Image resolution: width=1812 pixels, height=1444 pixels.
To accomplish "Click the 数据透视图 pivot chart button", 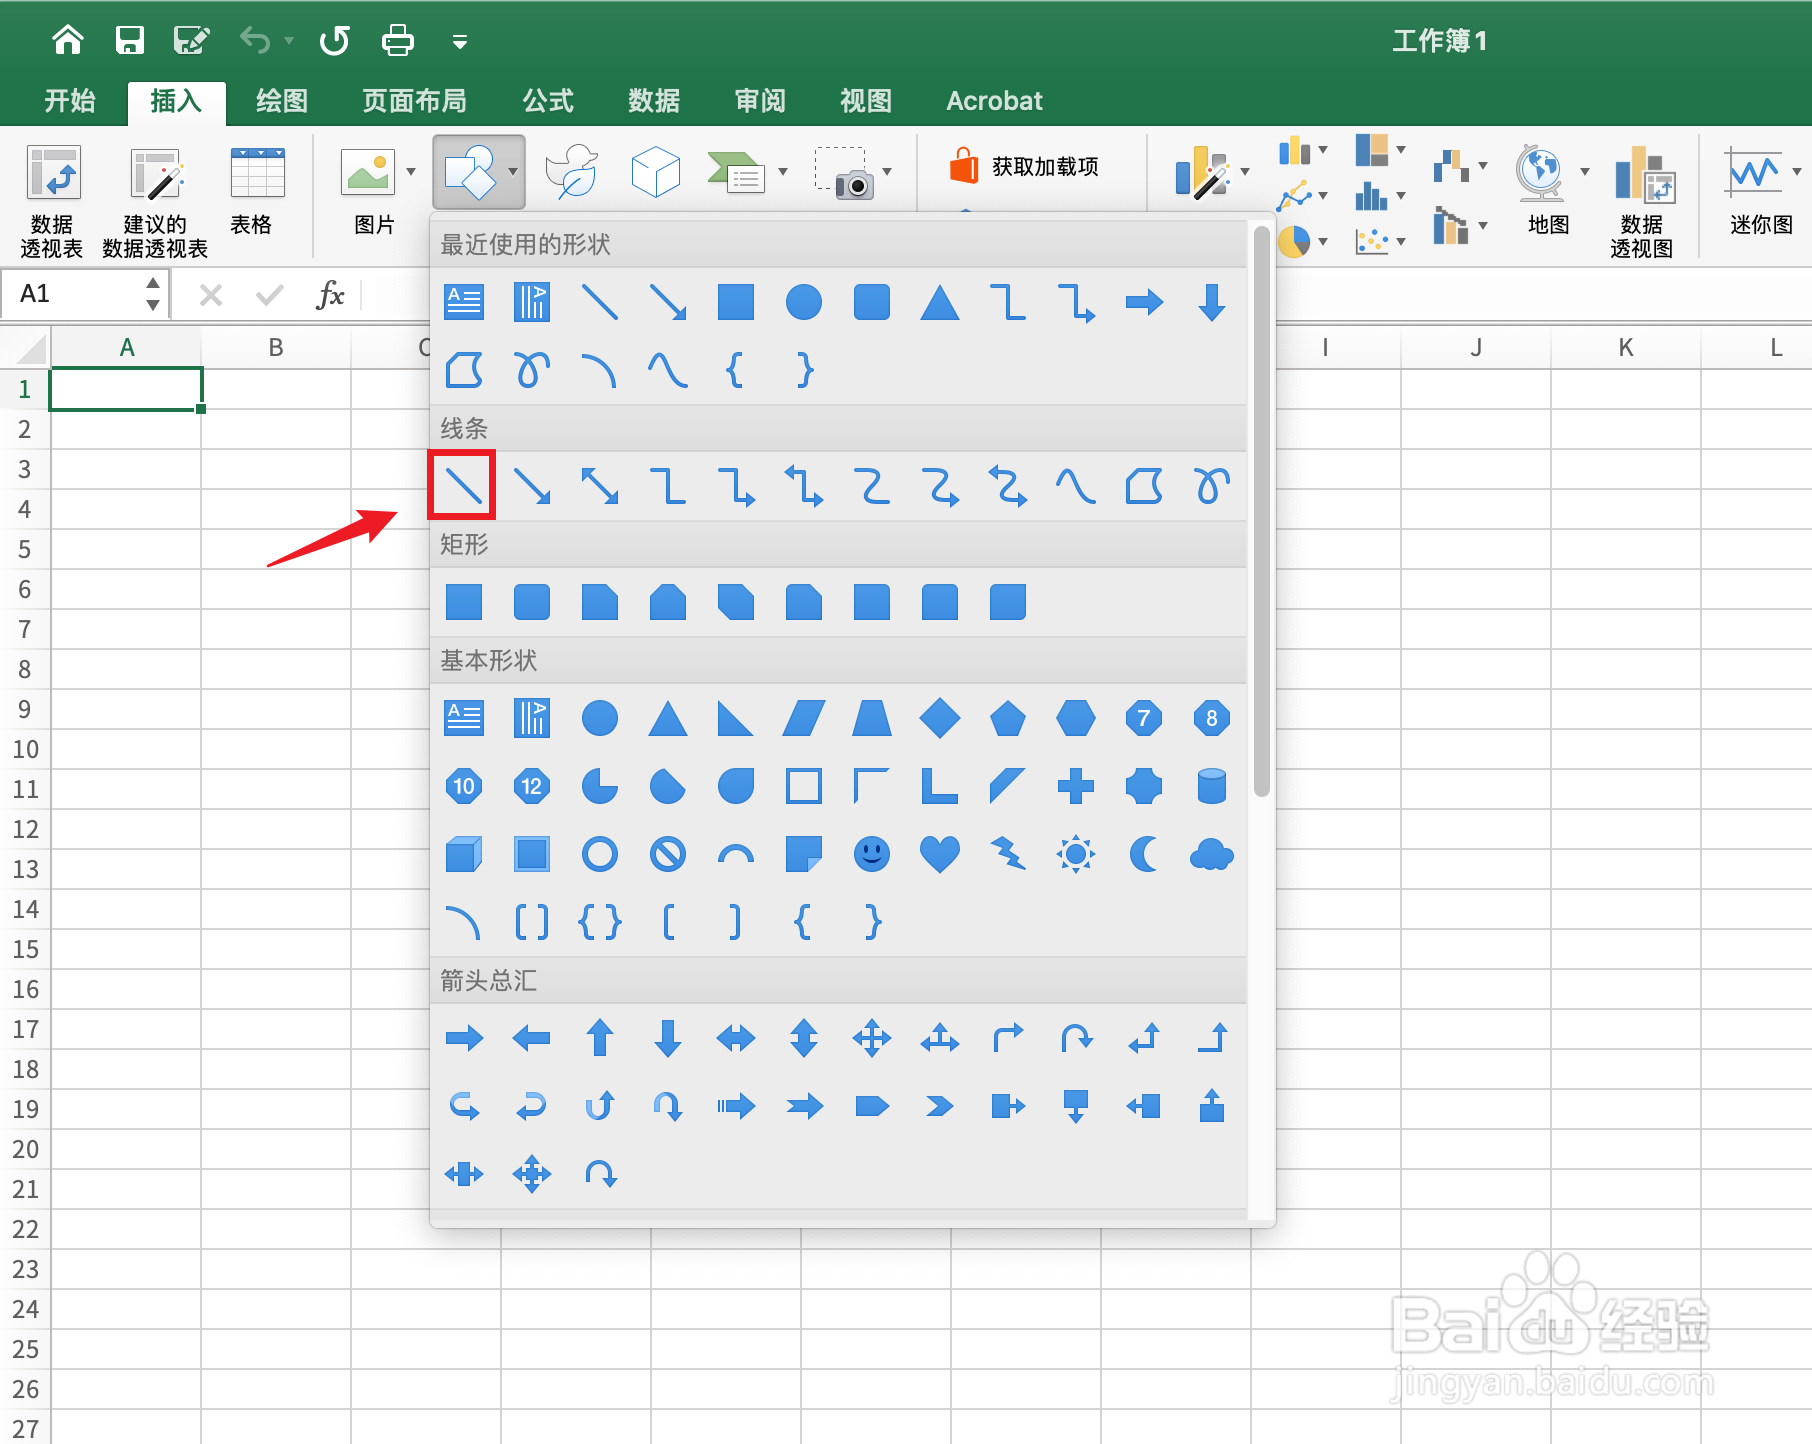I will pos(1643,200).
